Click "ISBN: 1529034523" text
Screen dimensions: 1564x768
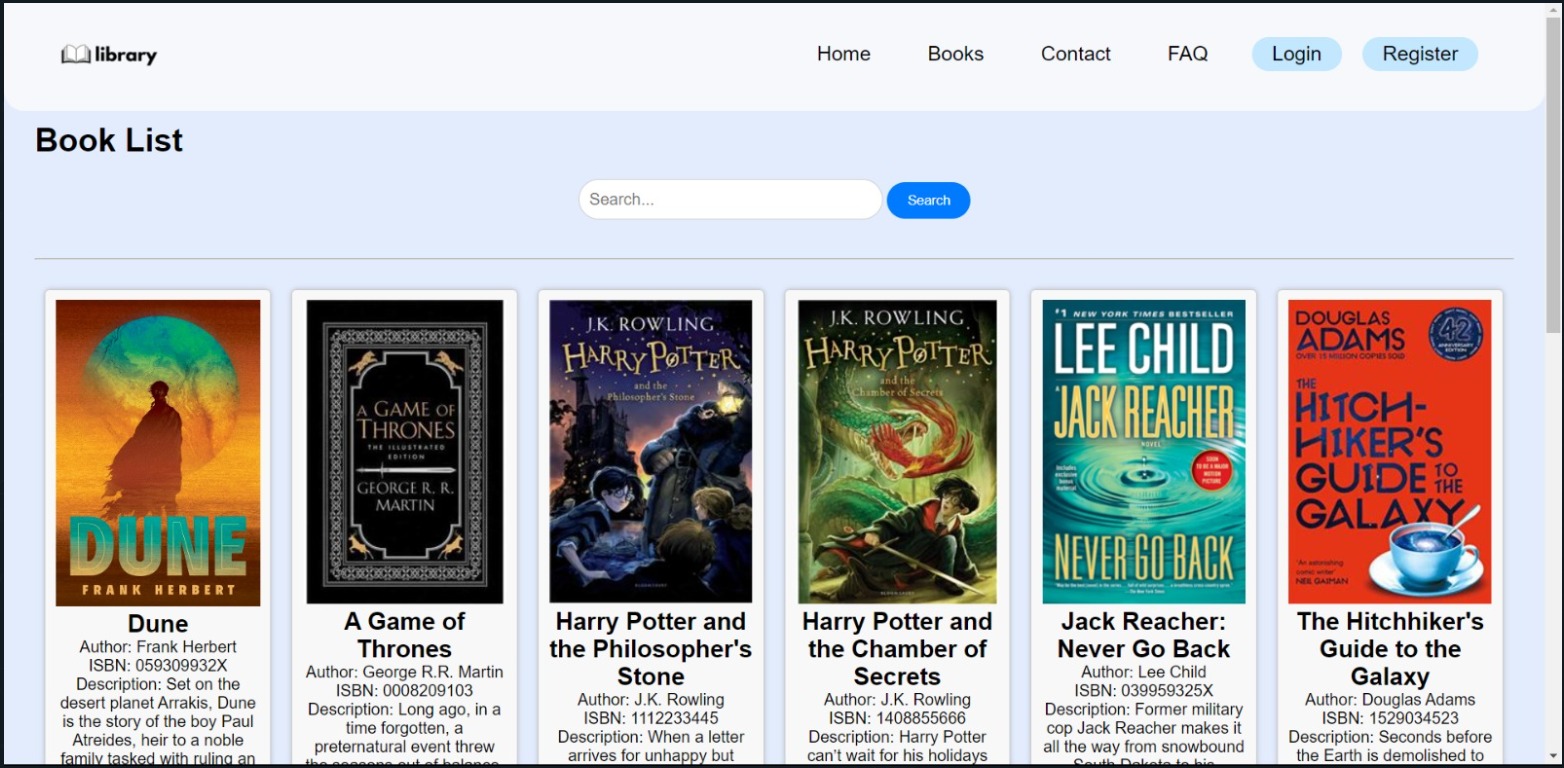click(x=1390, y=718)
